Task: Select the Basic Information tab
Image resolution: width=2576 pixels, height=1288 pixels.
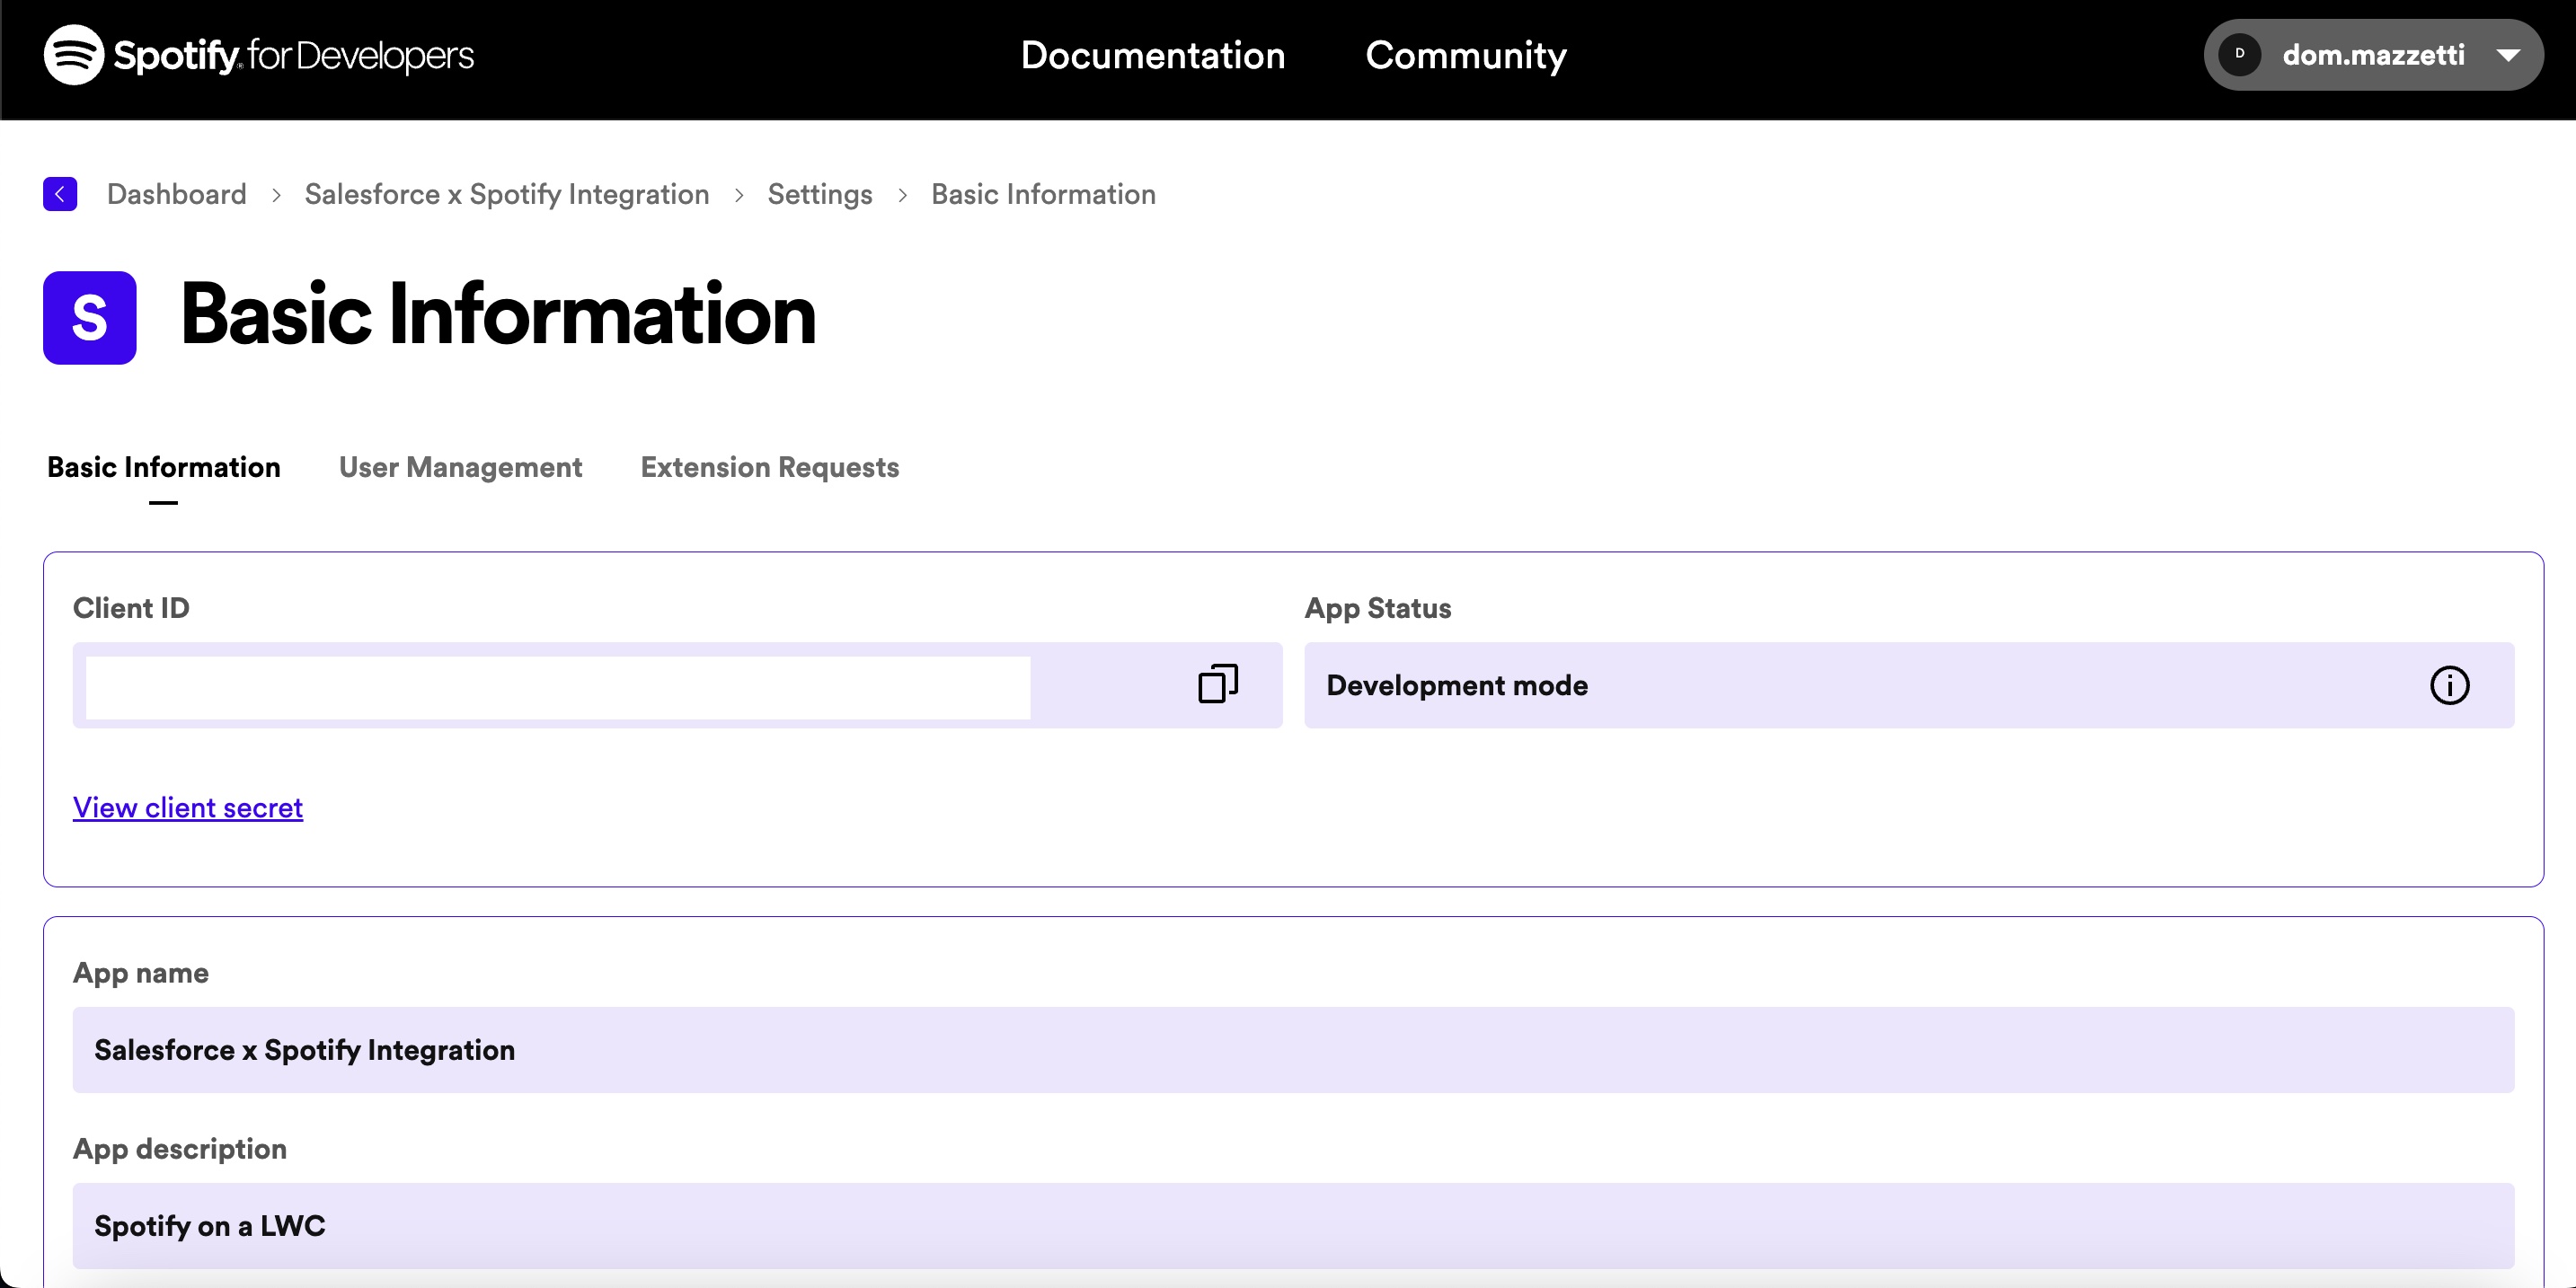Action: point(164,467)
